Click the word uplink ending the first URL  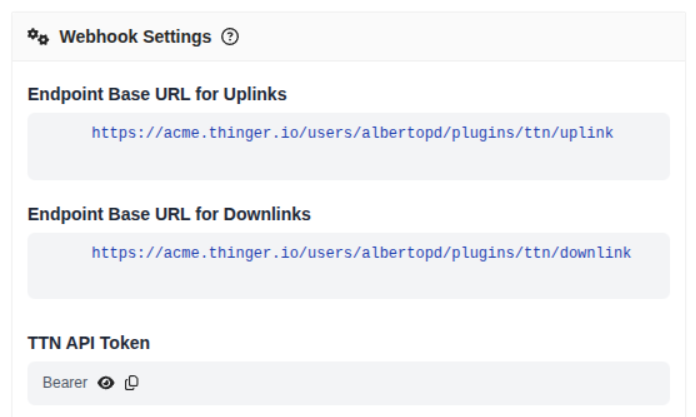click(x=588, y=132)
